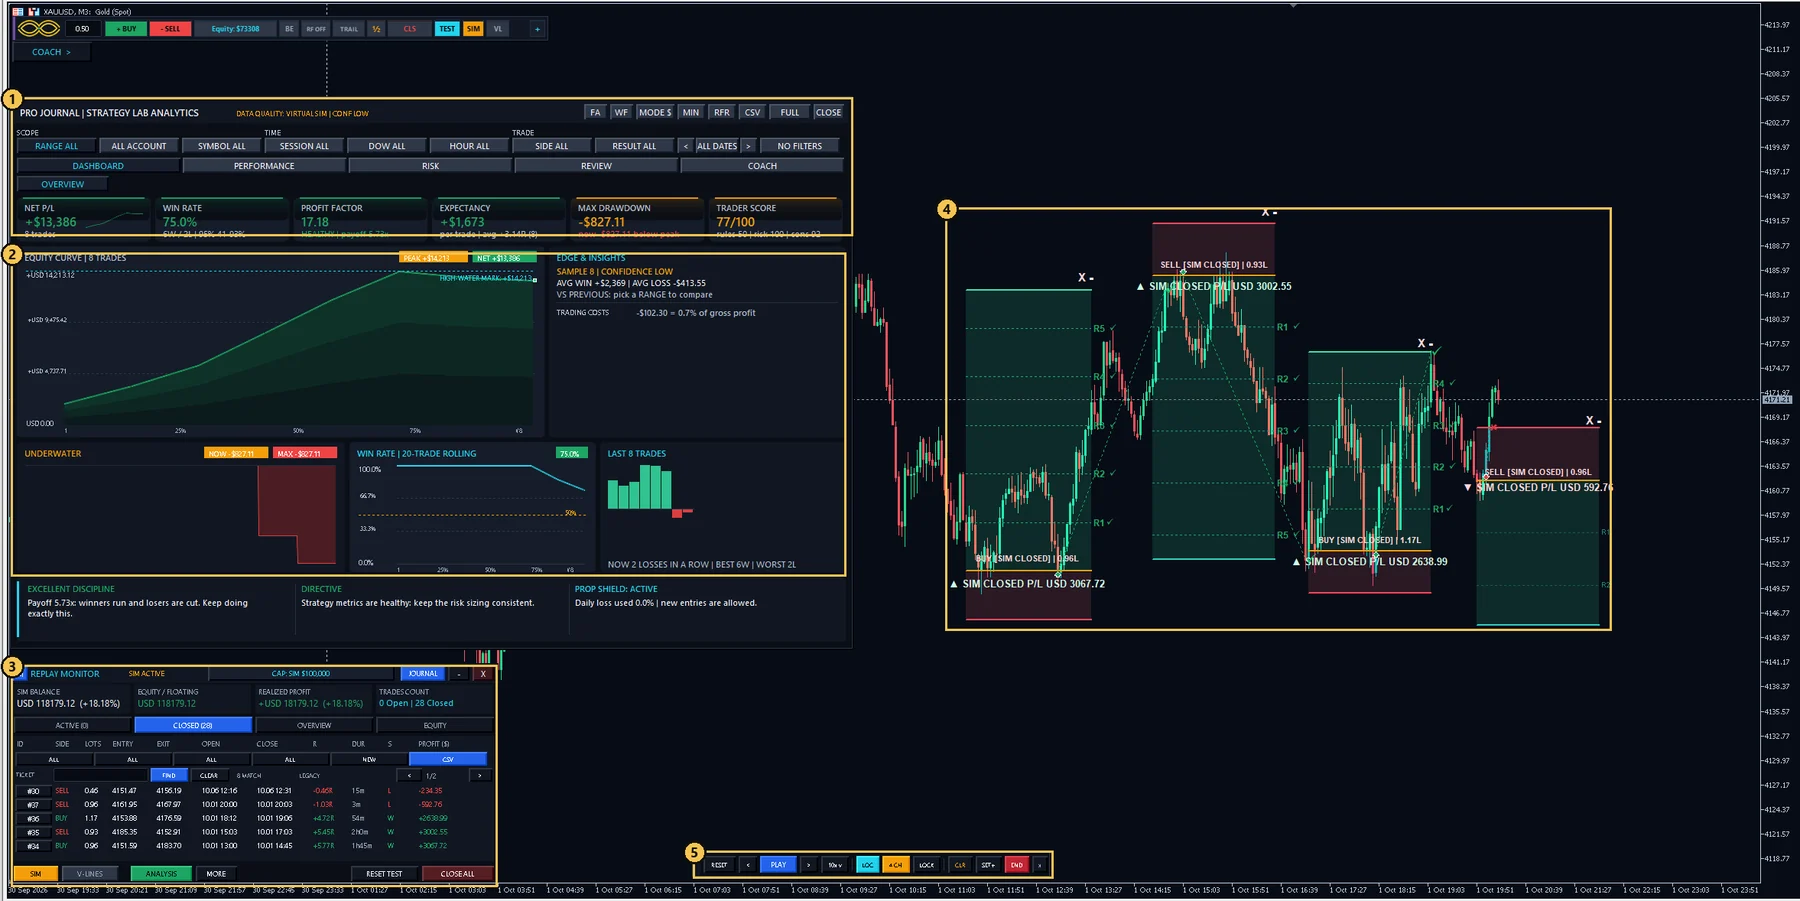Click the X button in the Replay Monitor header

[x=483, y=674]
